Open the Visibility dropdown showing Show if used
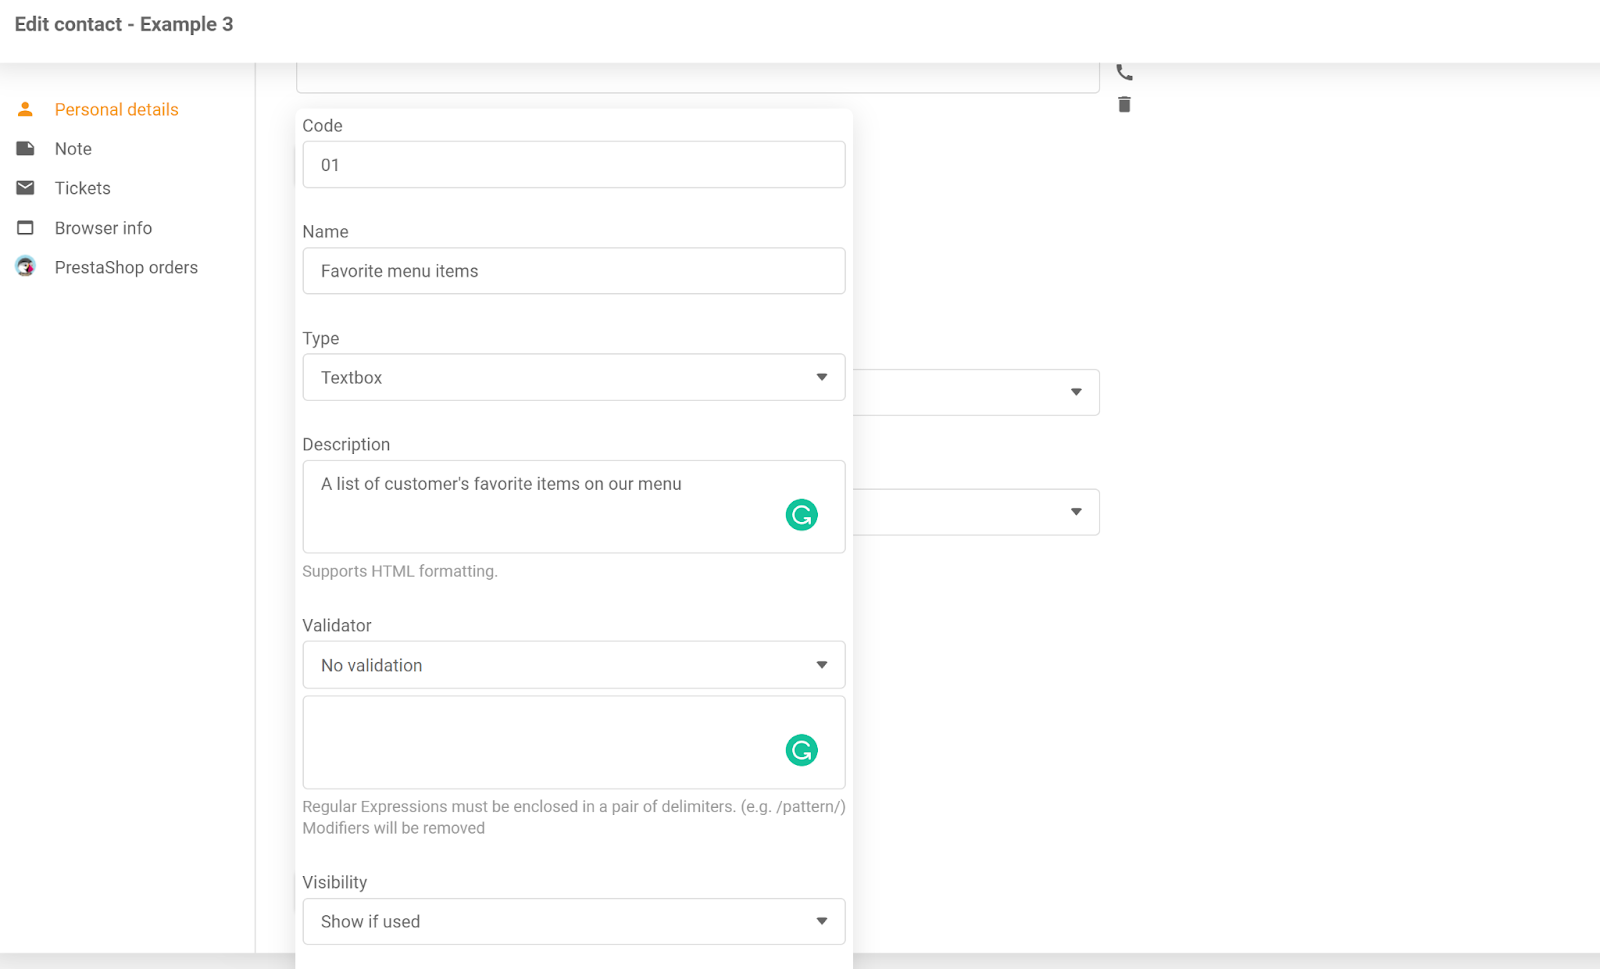Viewport: 1600px width, 969px height. click(573, 921)
